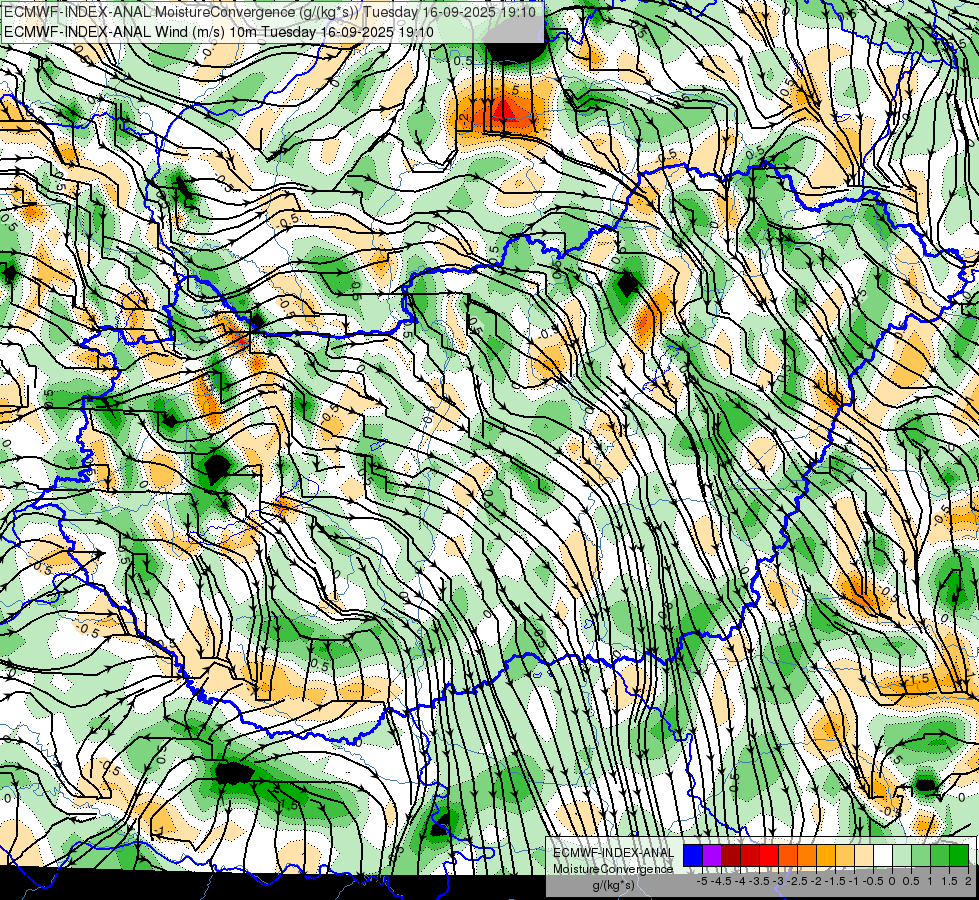
Task: Click the '2' tick label at legend end
Action: 968,881
